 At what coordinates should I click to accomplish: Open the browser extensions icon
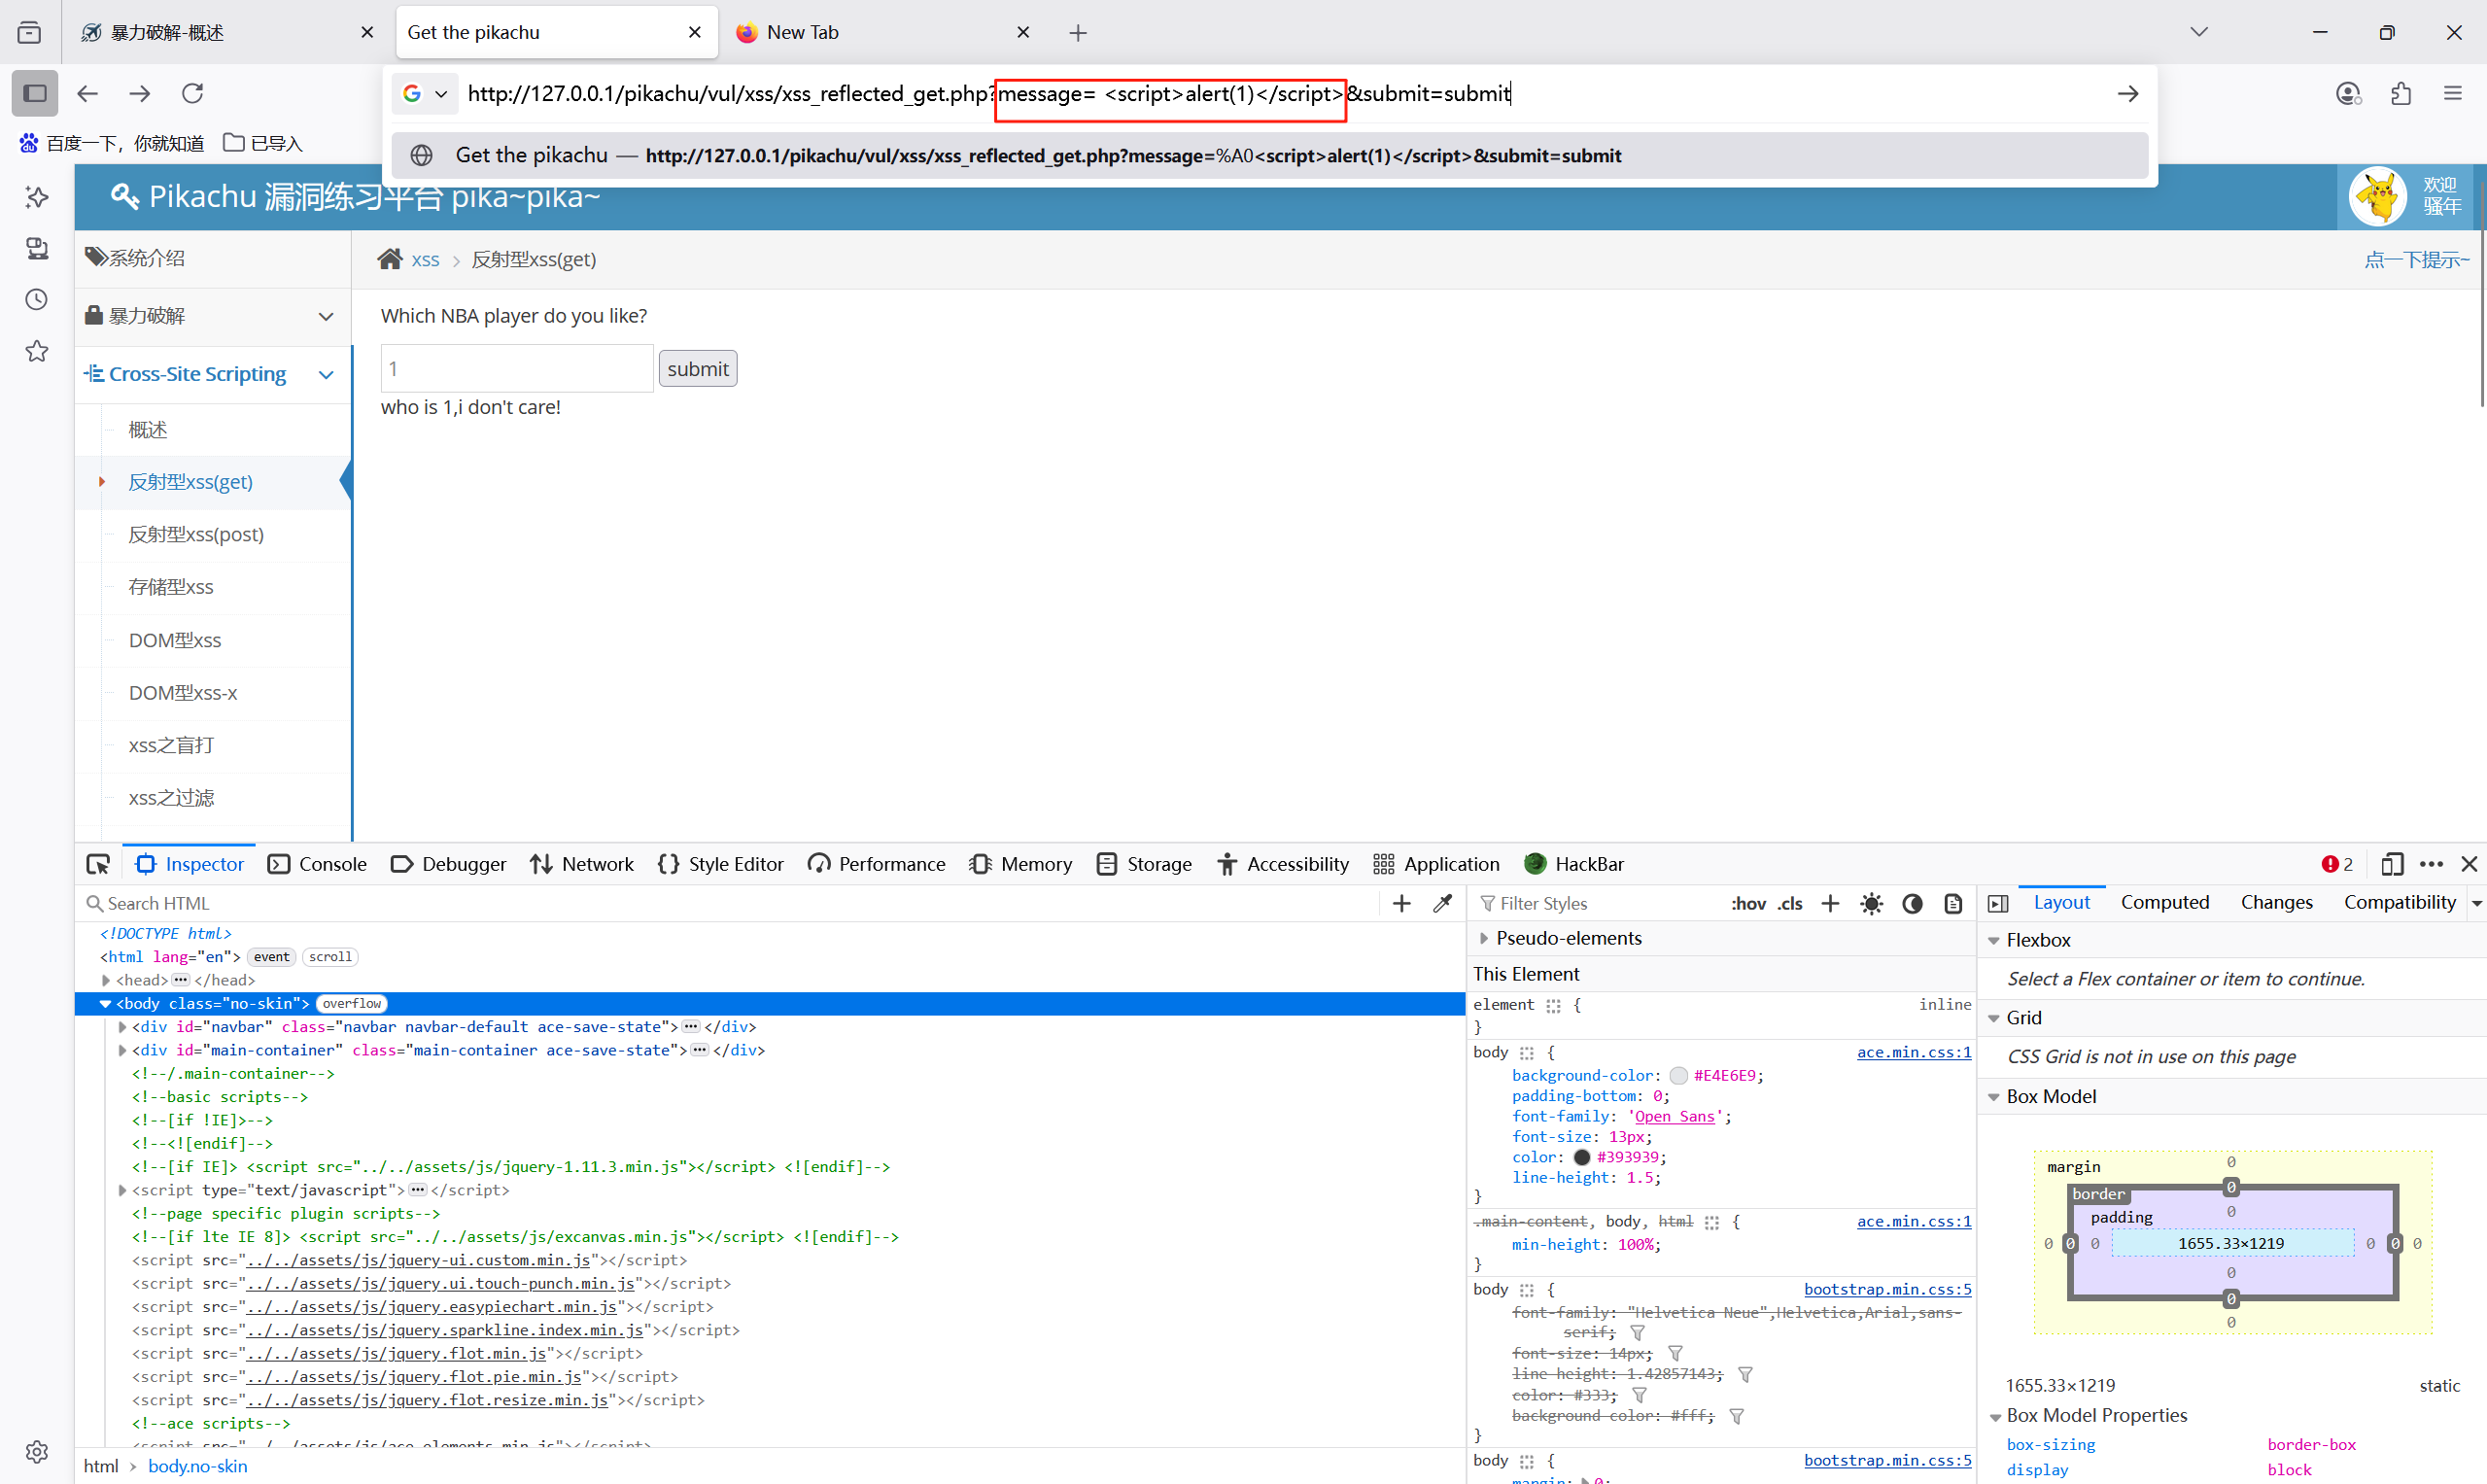pos(2400,93)
